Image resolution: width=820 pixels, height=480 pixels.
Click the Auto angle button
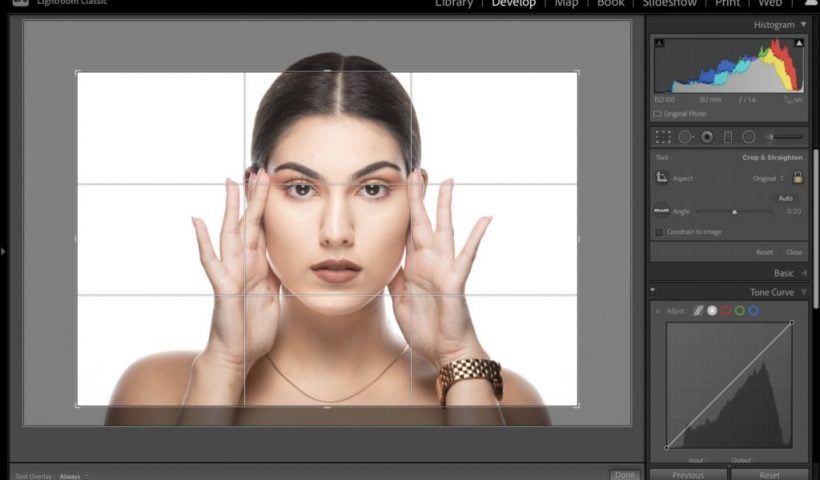tap(785, 198)
